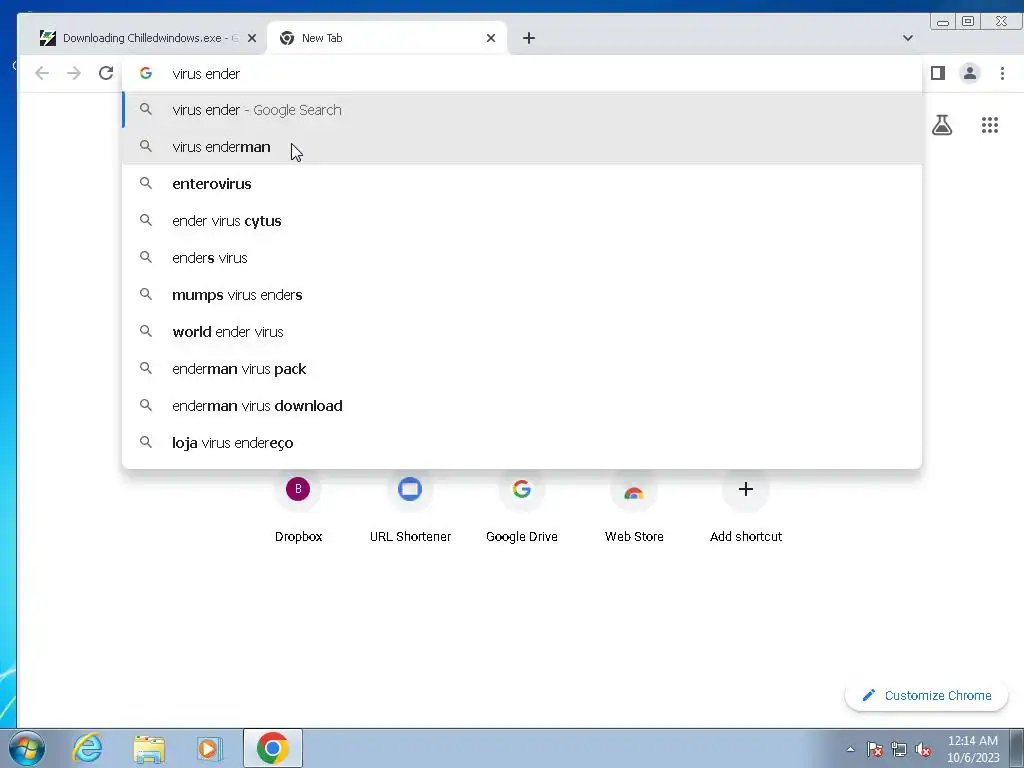Click search icon beside 'world ender virus'
Viewport: 1024px width, 768px height.
click(x=146, y=331)
